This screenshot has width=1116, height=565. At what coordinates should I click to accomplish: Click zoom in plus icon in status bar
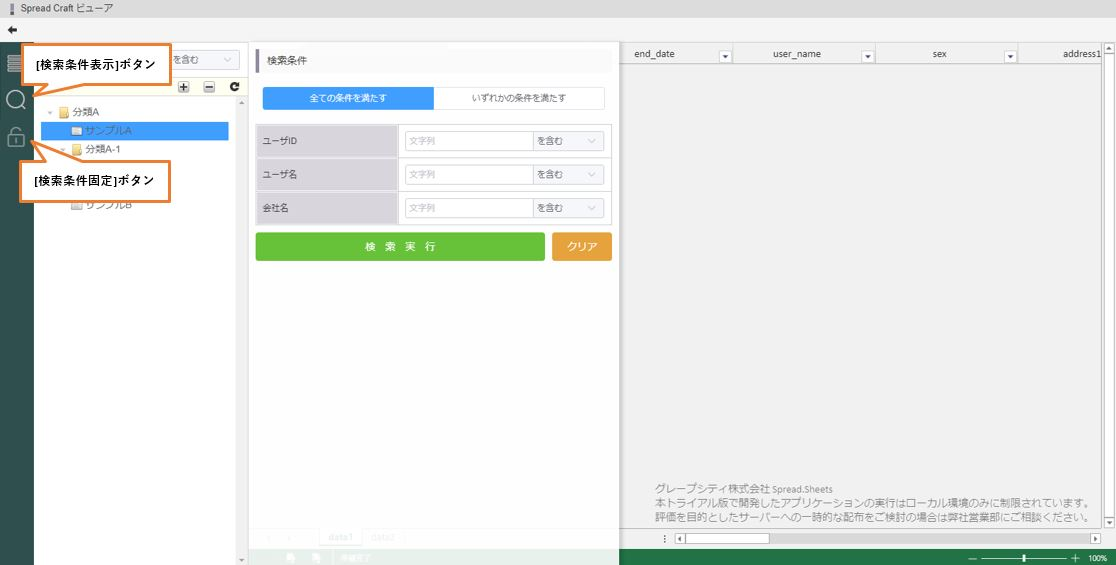coord(1075,558)
